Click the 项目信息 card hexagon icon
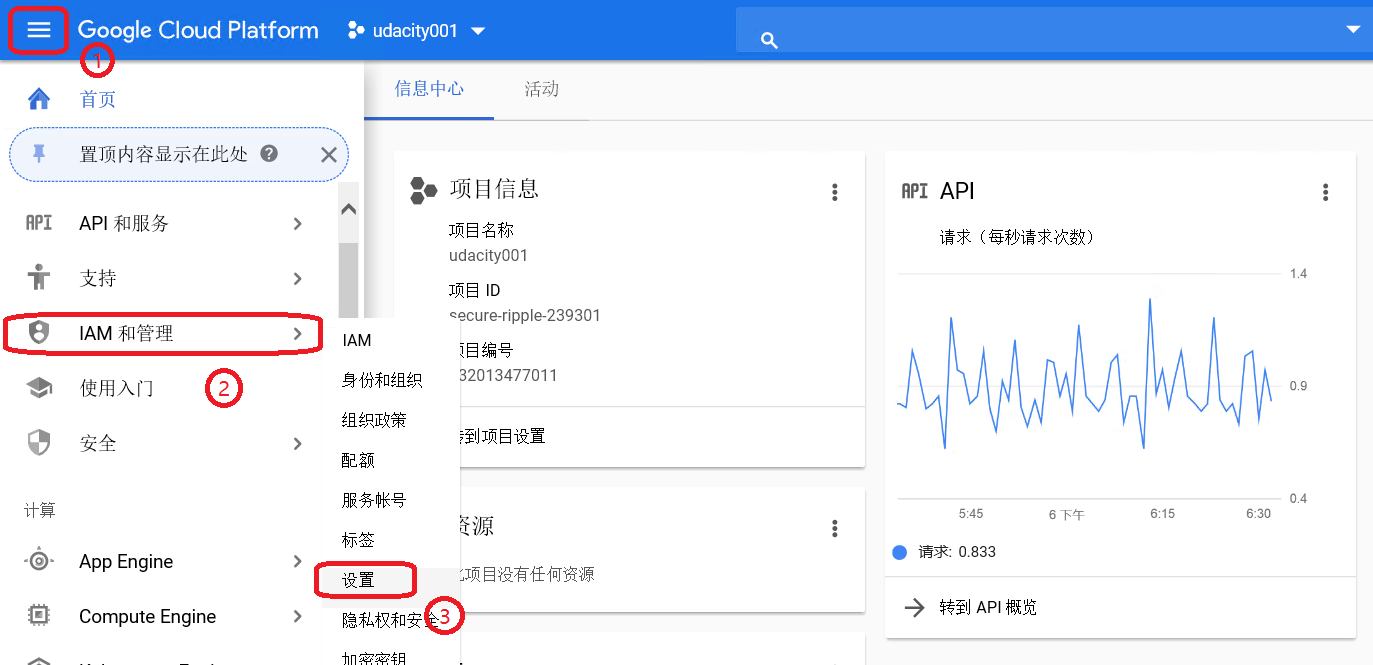Screen dimensions: 1373x665 (x=424, y=191)
